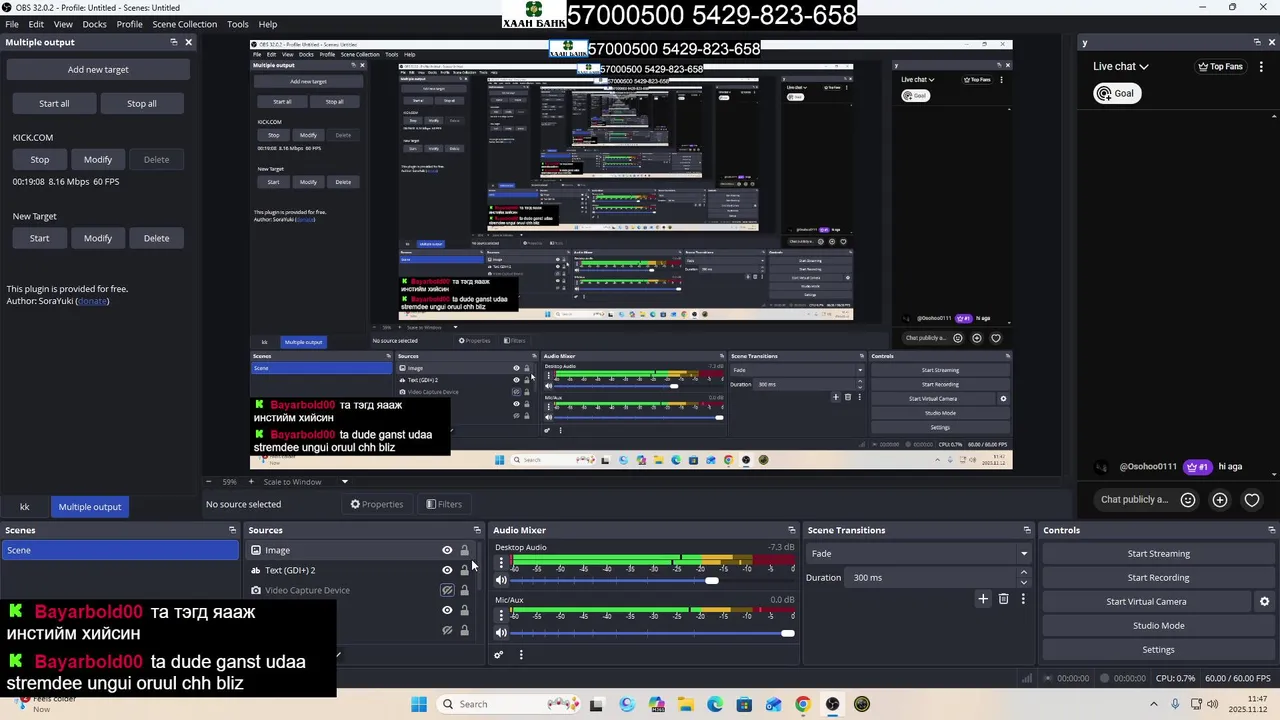Enable Studio Mode
The height and width of the screenshot is (720, 1280).
point(1158,626)
